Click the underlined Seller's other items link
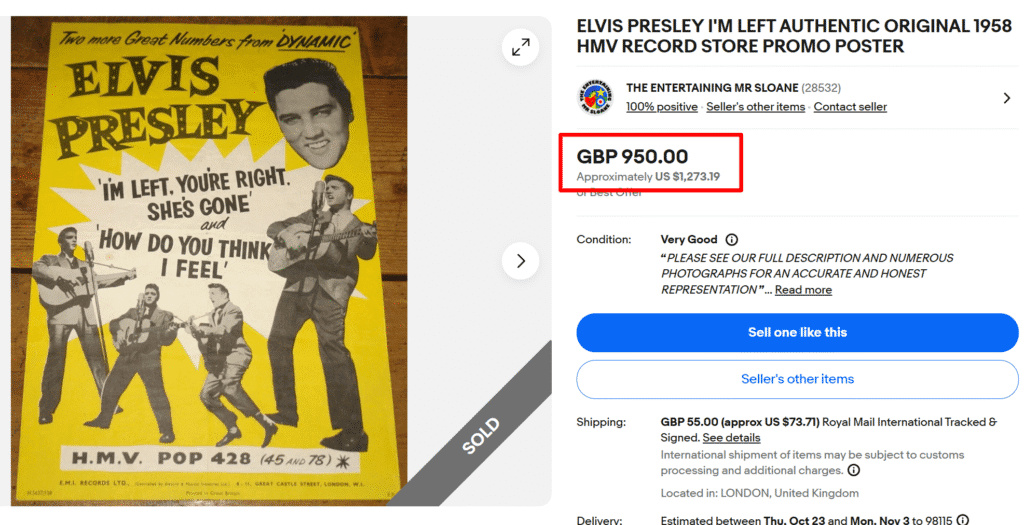This screenshot has width=1024, height=525. point(755,107)
